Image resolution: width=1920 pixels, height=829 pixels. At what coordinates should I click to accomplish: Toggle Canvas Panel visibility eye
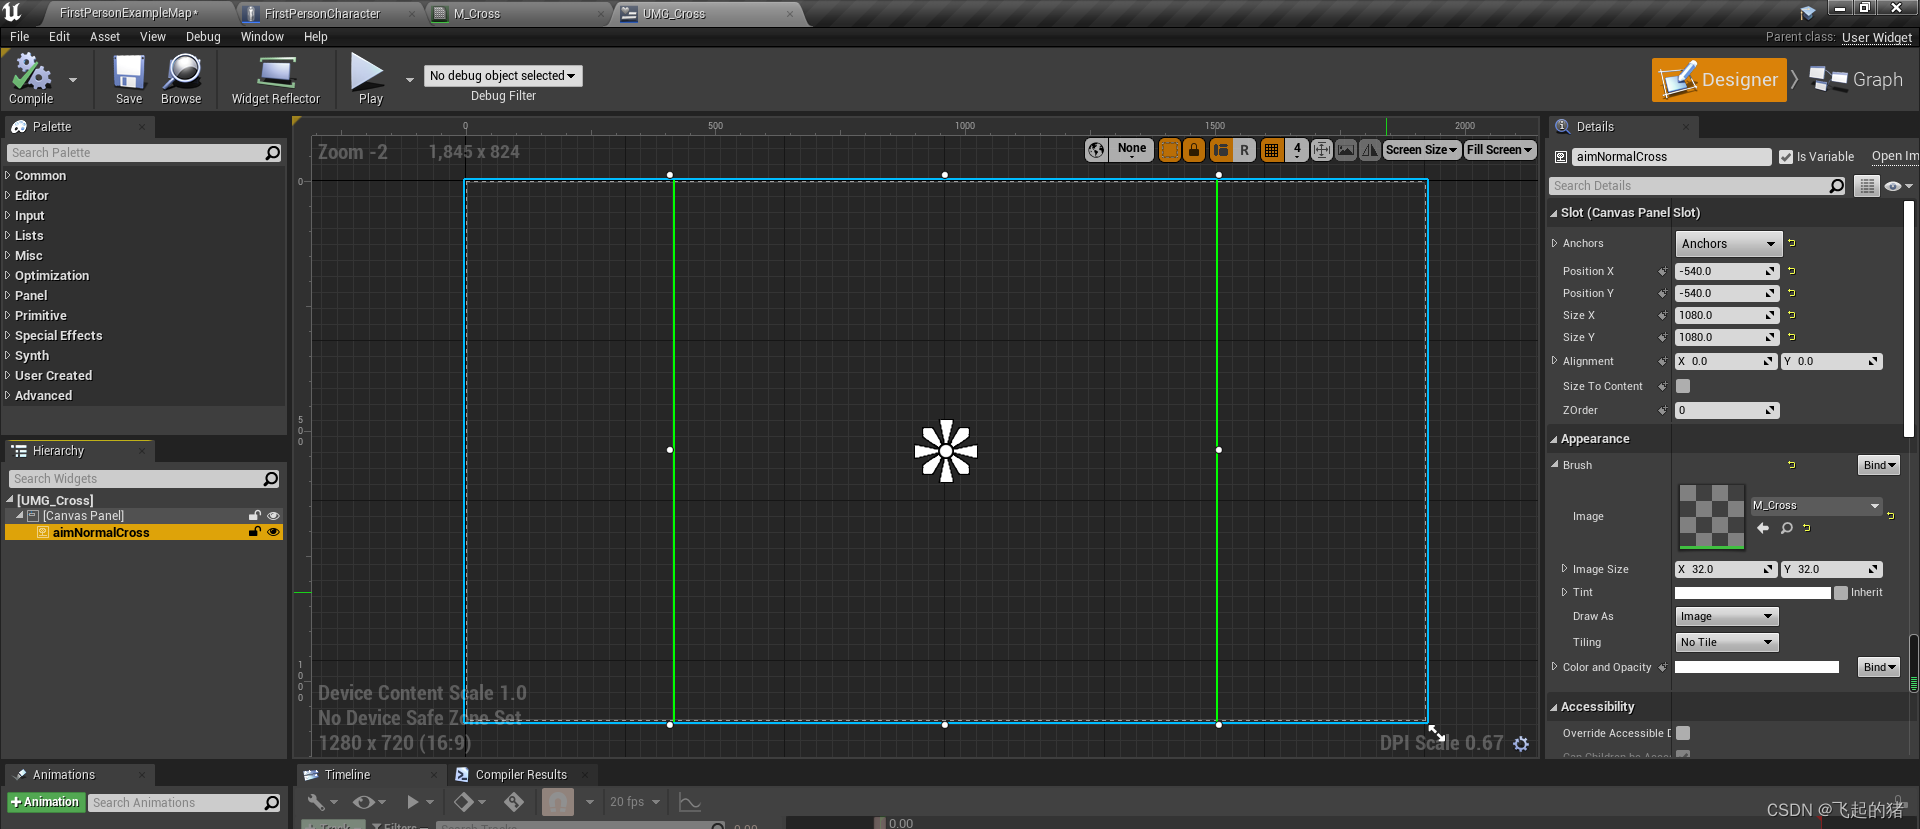(x=273, y=516)
